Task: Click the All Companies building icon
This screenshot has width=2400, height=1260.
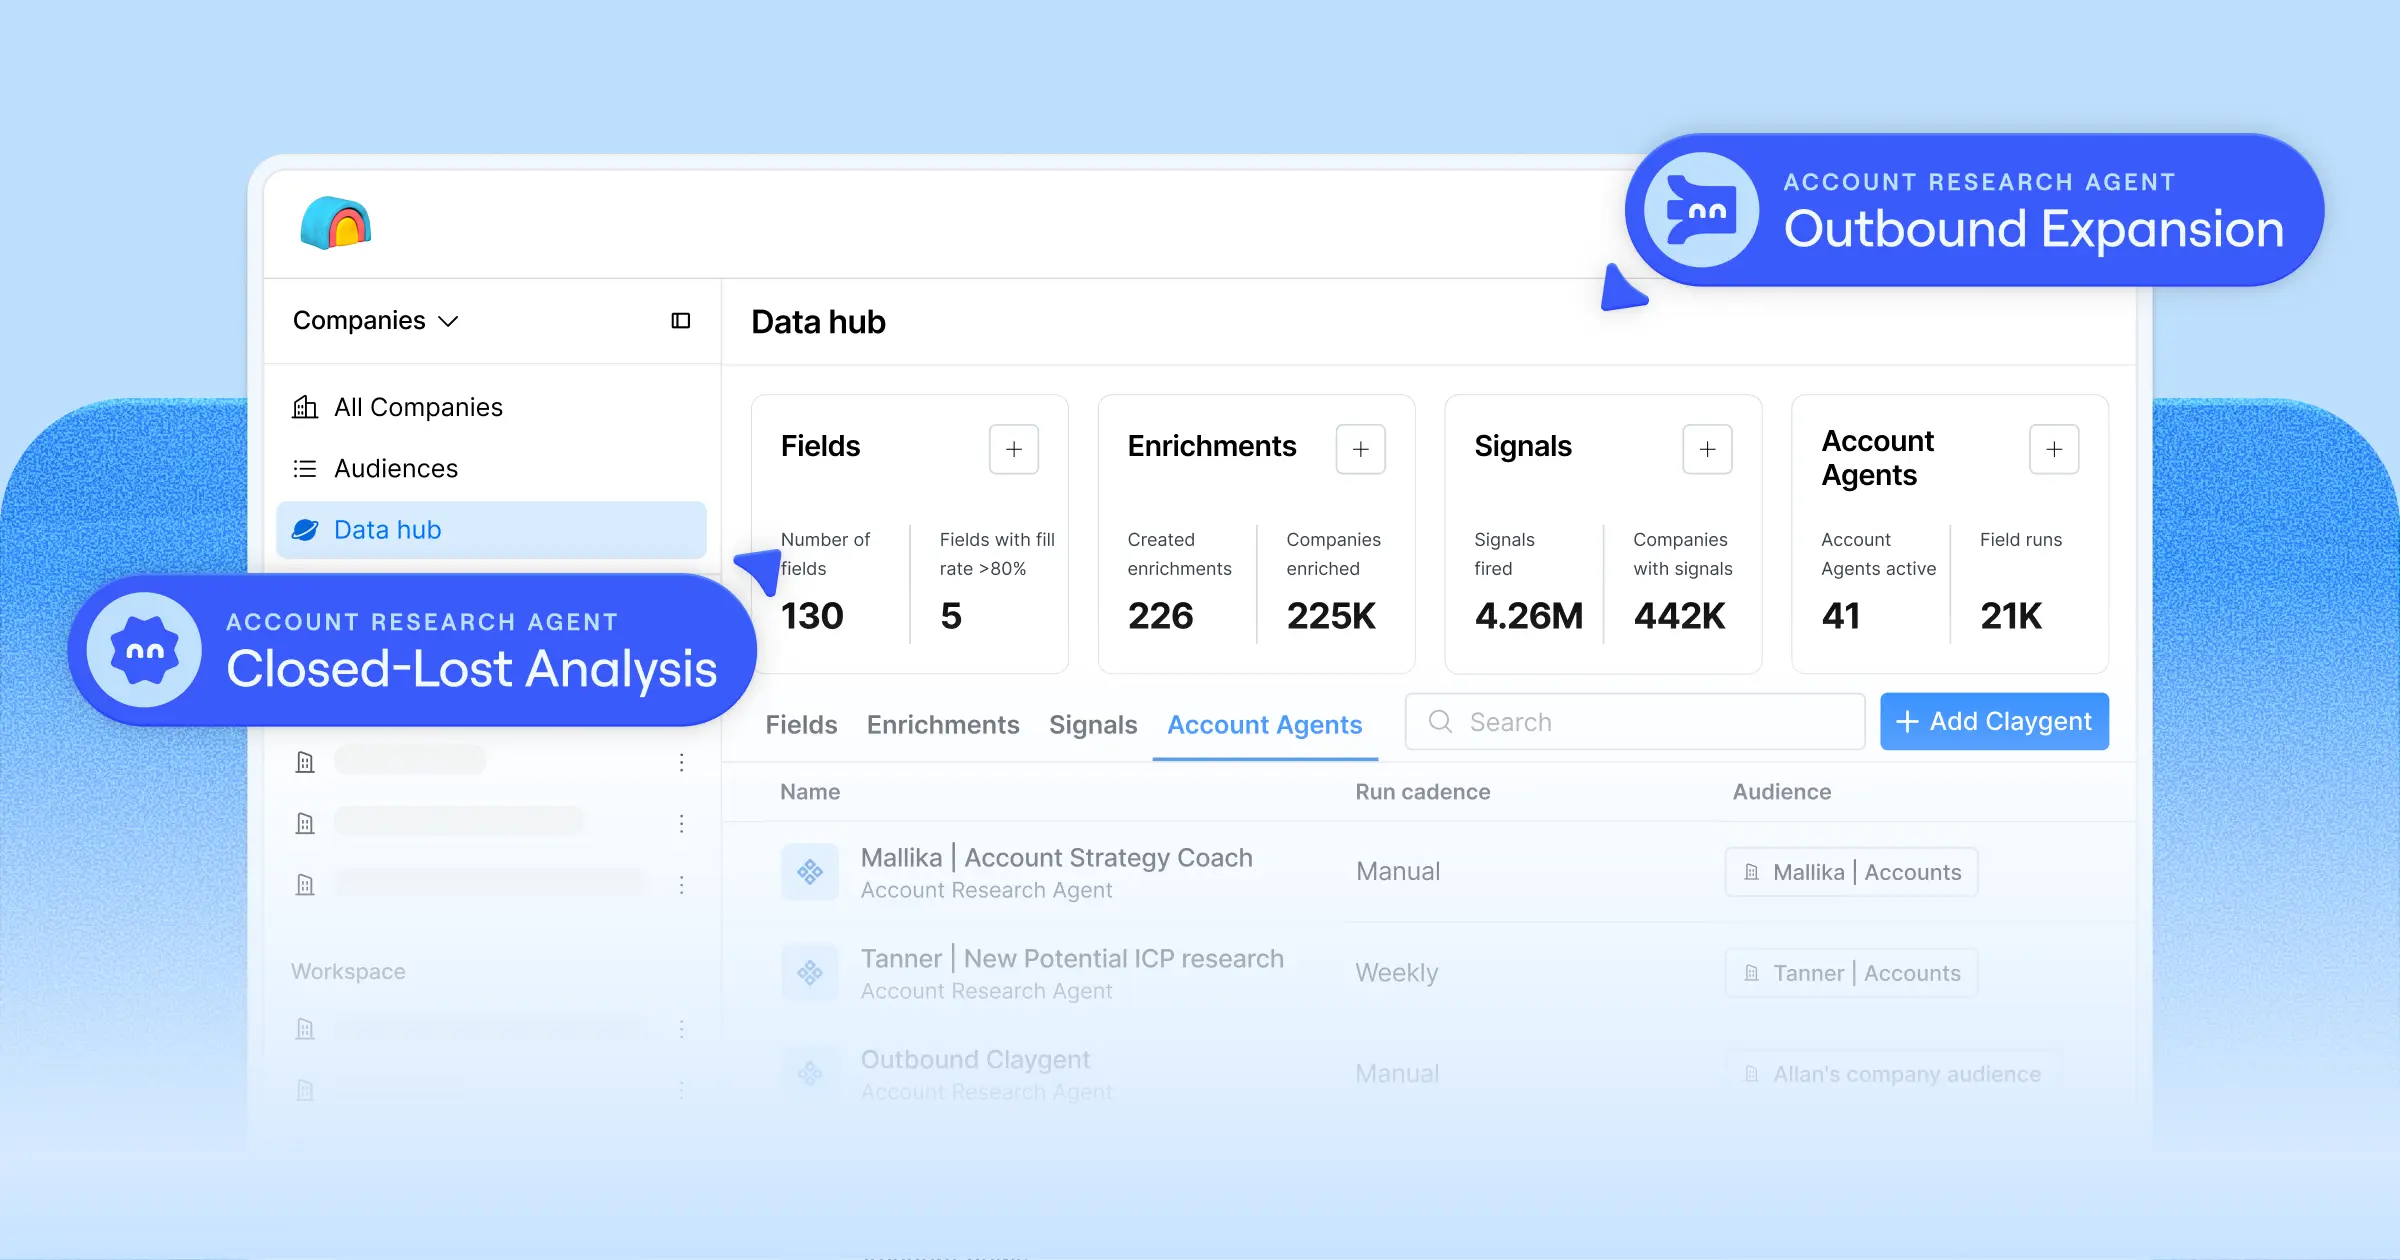Action: point(305,407)
